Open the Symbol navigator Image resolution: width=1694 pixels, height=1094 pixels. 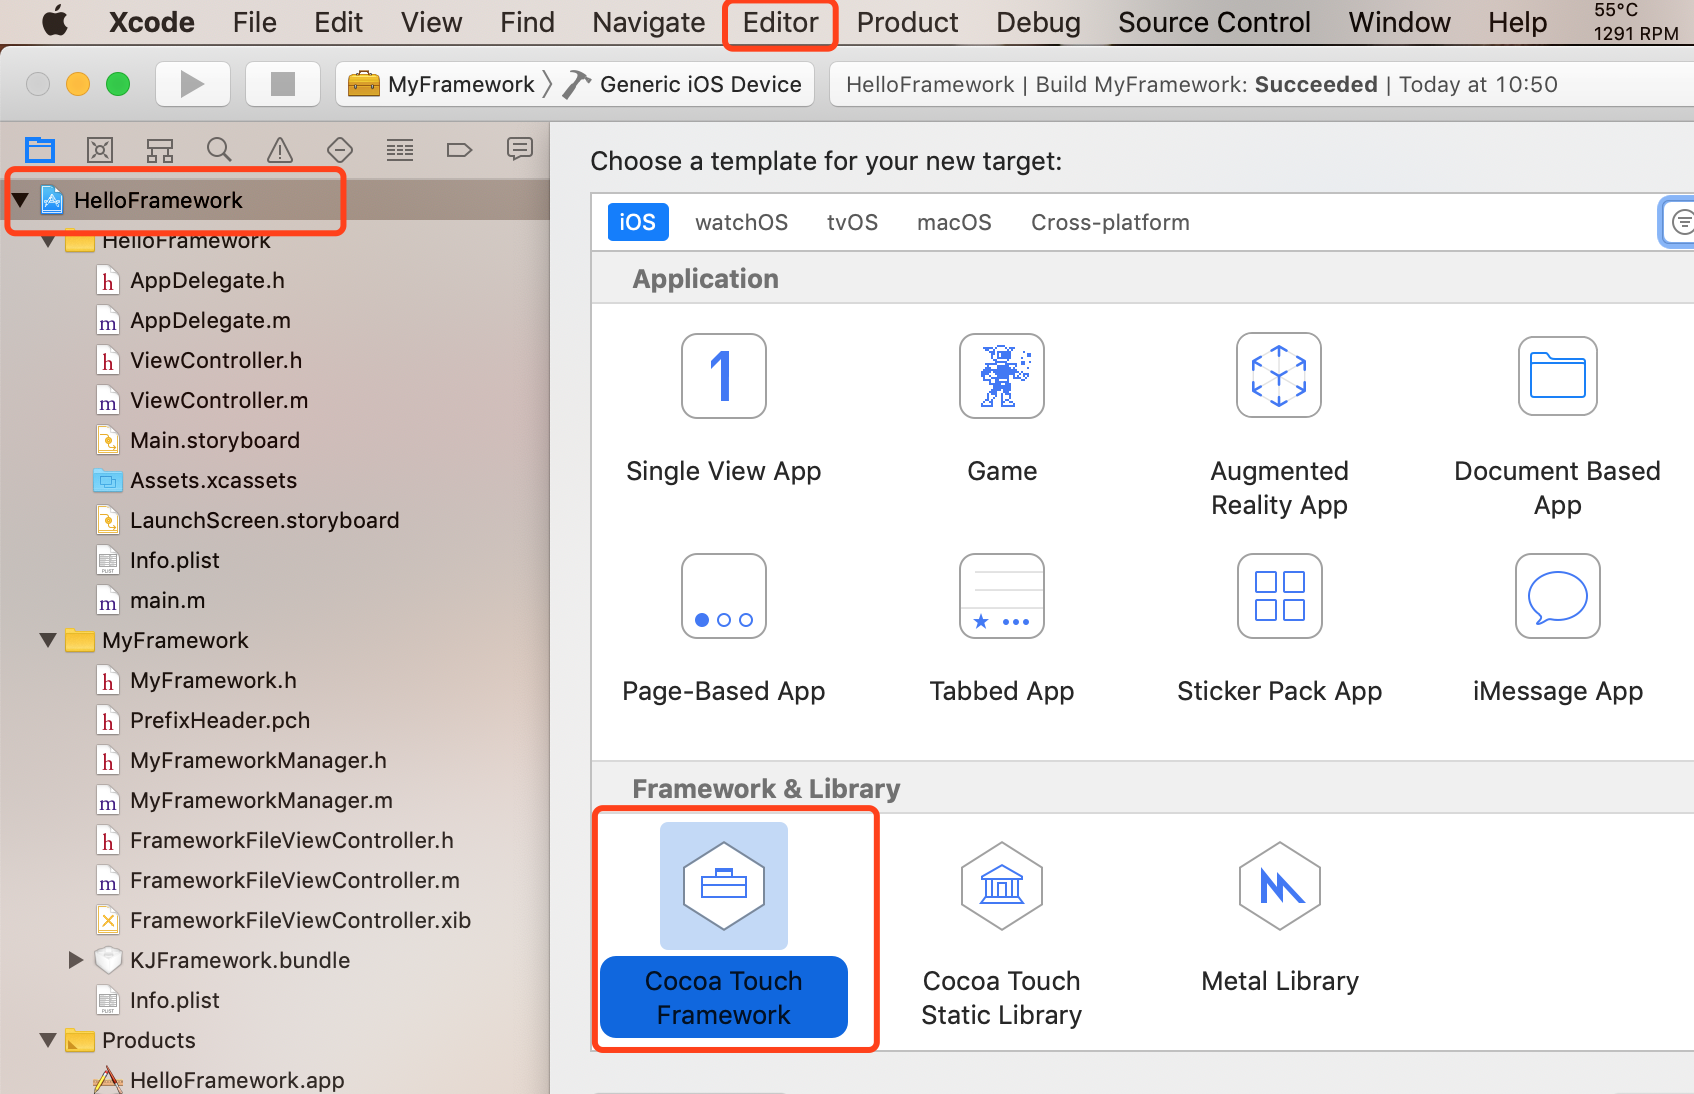(x=160, y=150)
